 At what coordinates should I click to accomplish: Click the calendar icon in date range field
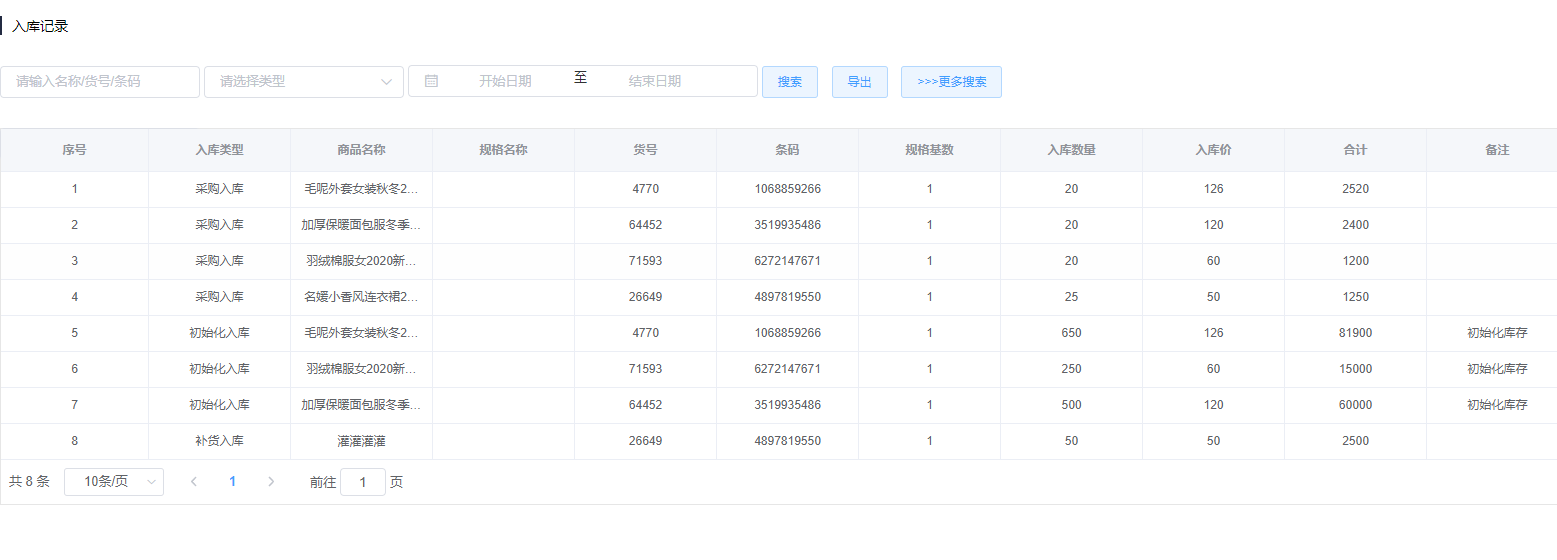pyautogui.click(x=431, y=81)
